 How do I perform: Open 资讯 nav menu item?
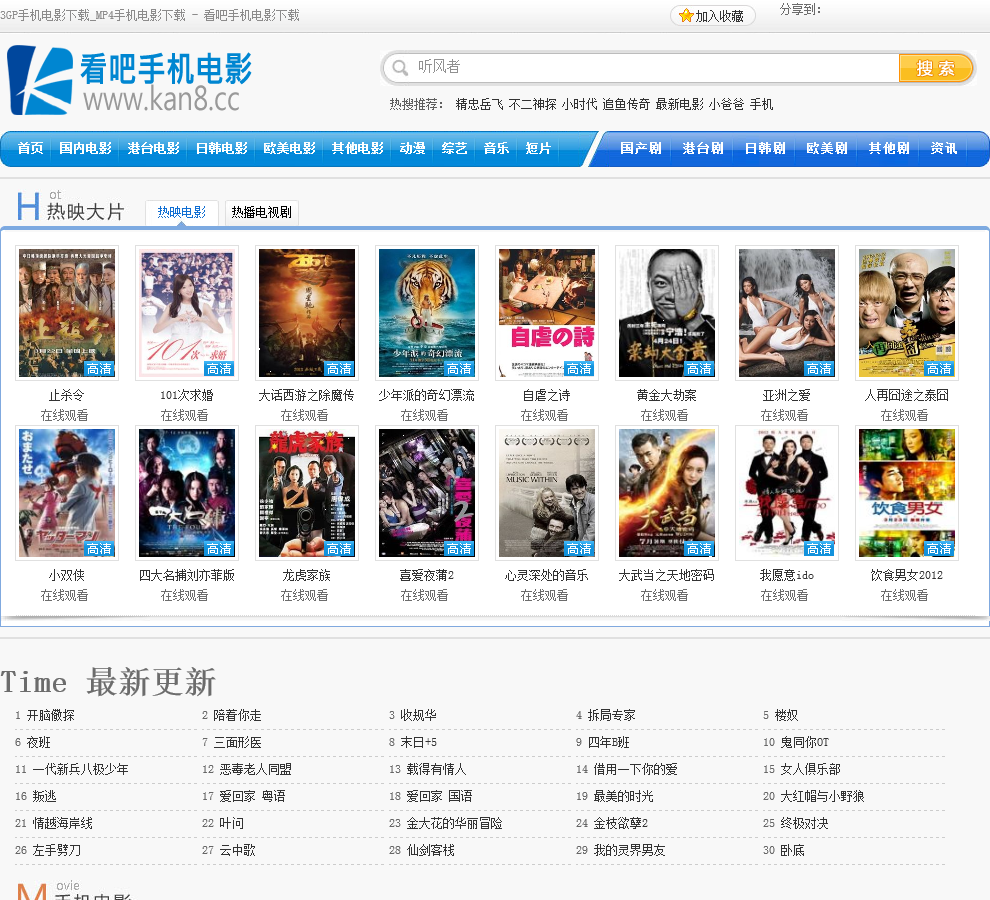click(x=943, y=148)
